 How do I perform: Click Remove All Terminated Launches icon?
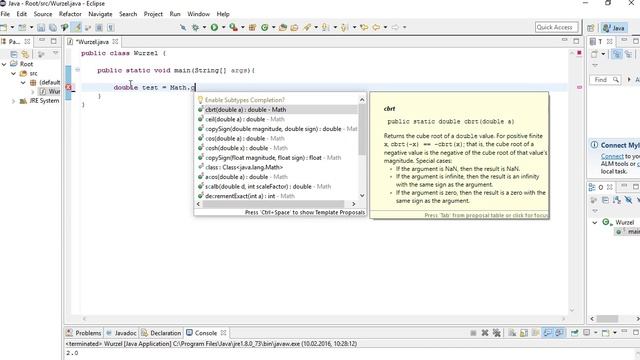pos(496,333)
